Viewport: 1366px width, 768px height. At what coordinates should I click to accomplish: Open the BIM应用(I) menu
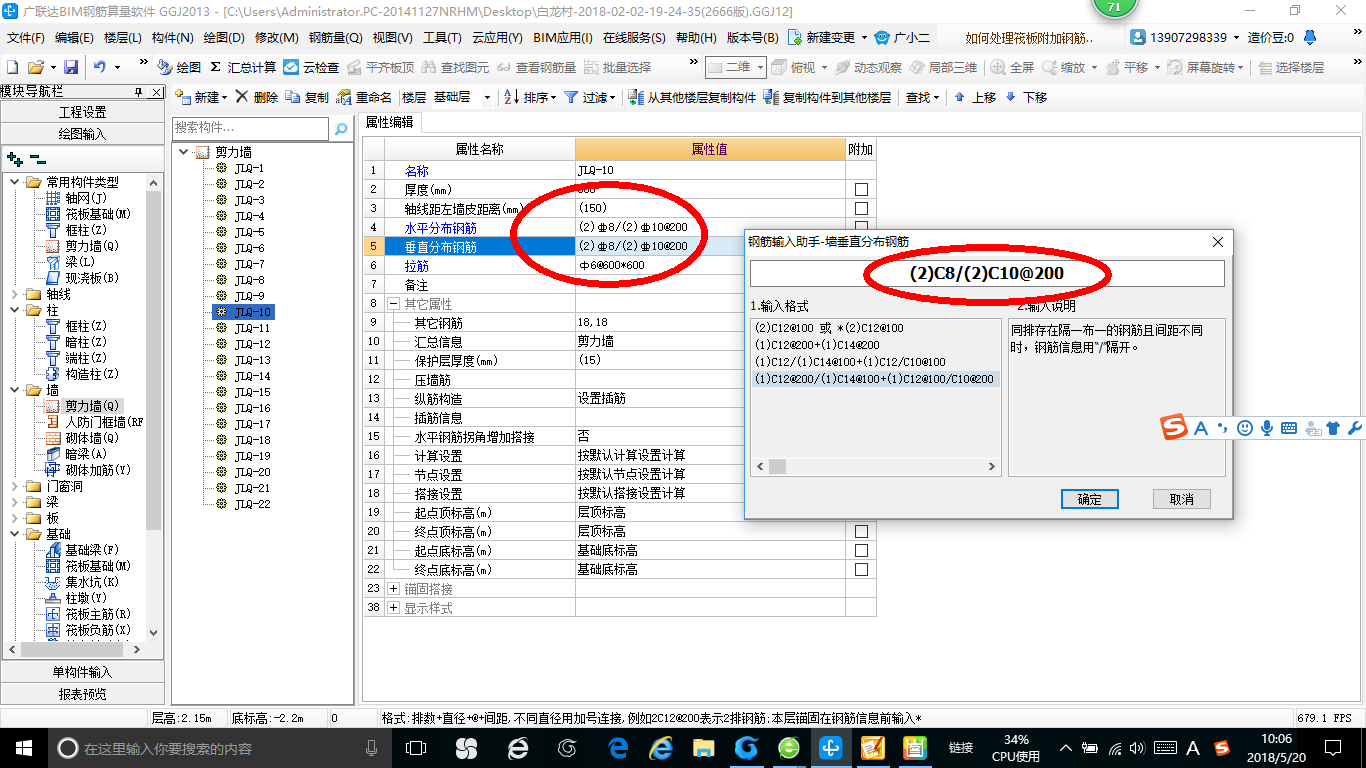tap(563, 38)
